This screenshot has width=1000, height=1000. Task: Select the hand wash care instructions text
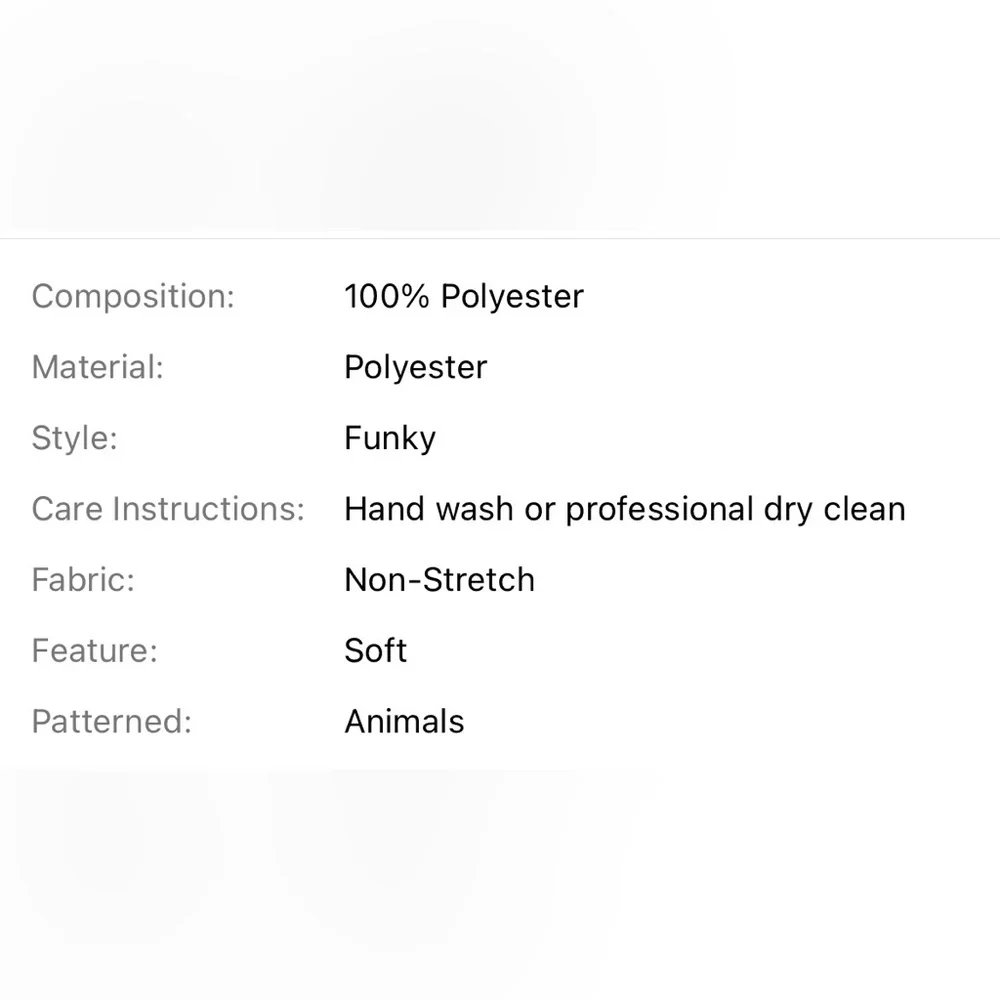click(x=624, y=509)
